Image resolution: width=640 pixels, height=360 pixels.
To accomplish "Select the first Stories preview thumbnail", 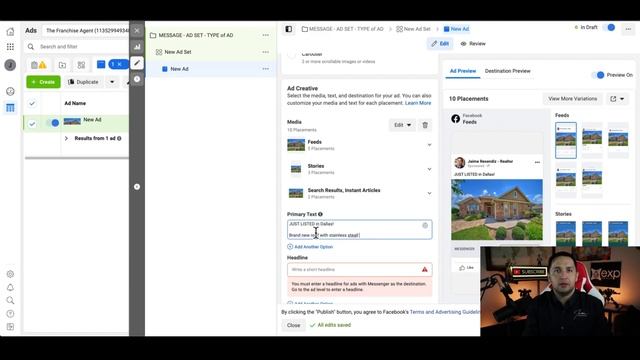I will 566,233.
